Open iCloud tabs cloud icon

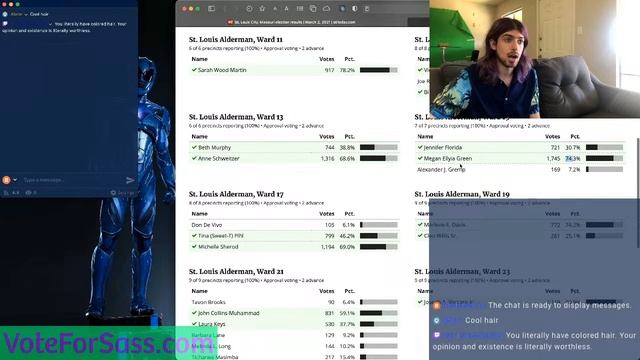(x=327, y=9)
